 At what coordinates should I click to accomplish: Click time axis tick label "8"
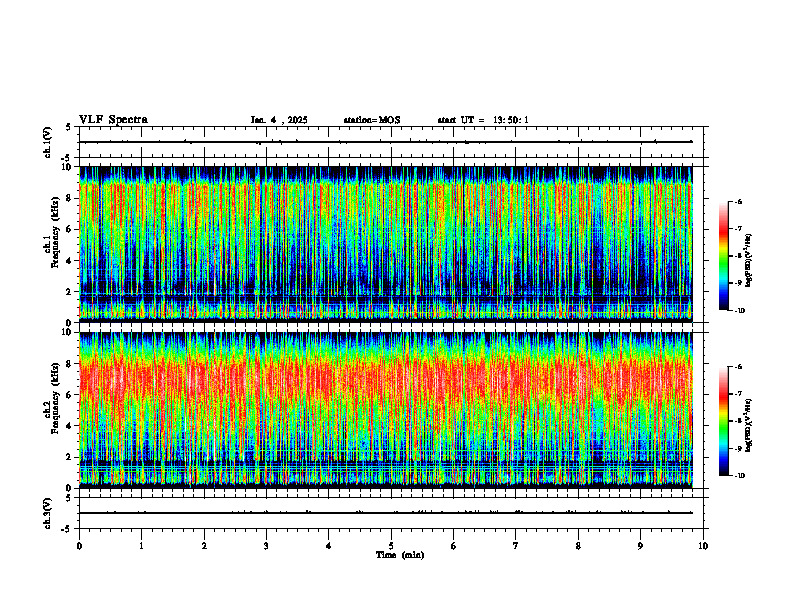(578, 546)
